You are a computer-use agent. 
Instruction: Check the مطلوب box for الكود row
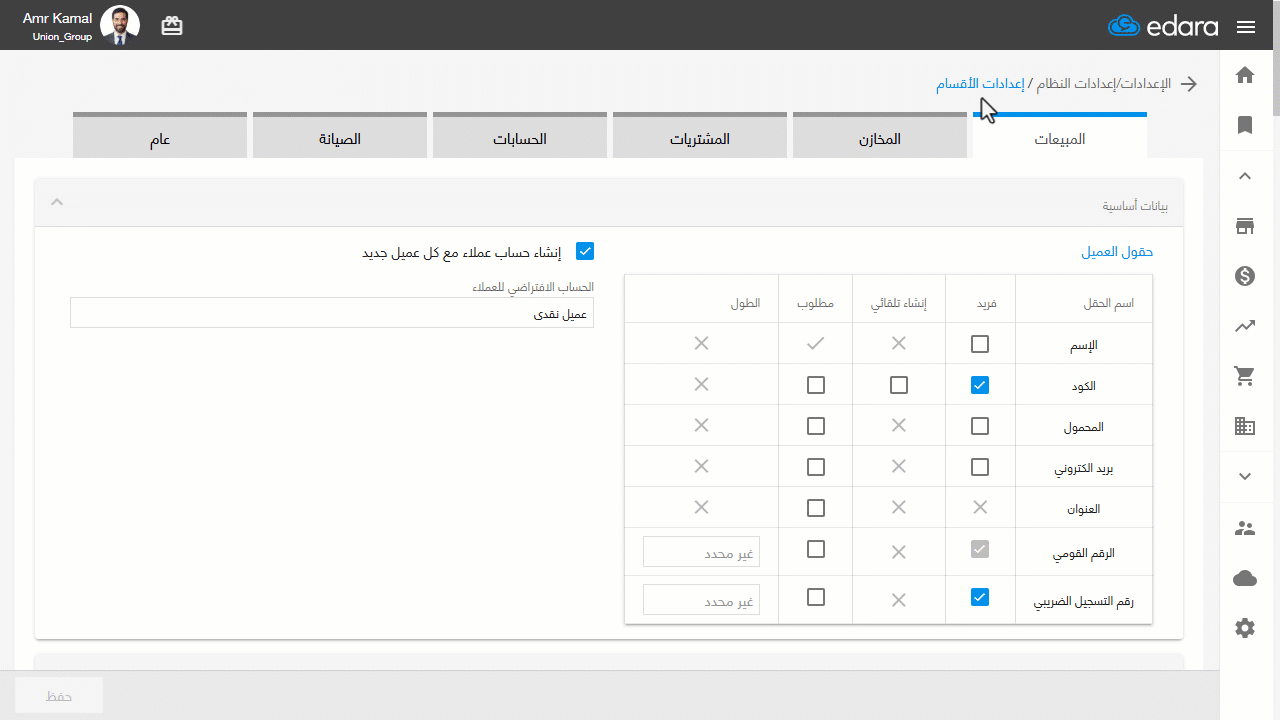coord(816,385)
